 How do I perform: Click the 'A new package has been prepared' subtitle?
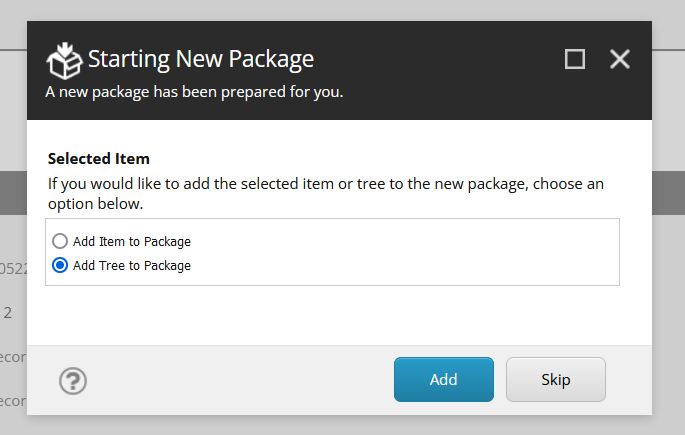coord(194,92)
